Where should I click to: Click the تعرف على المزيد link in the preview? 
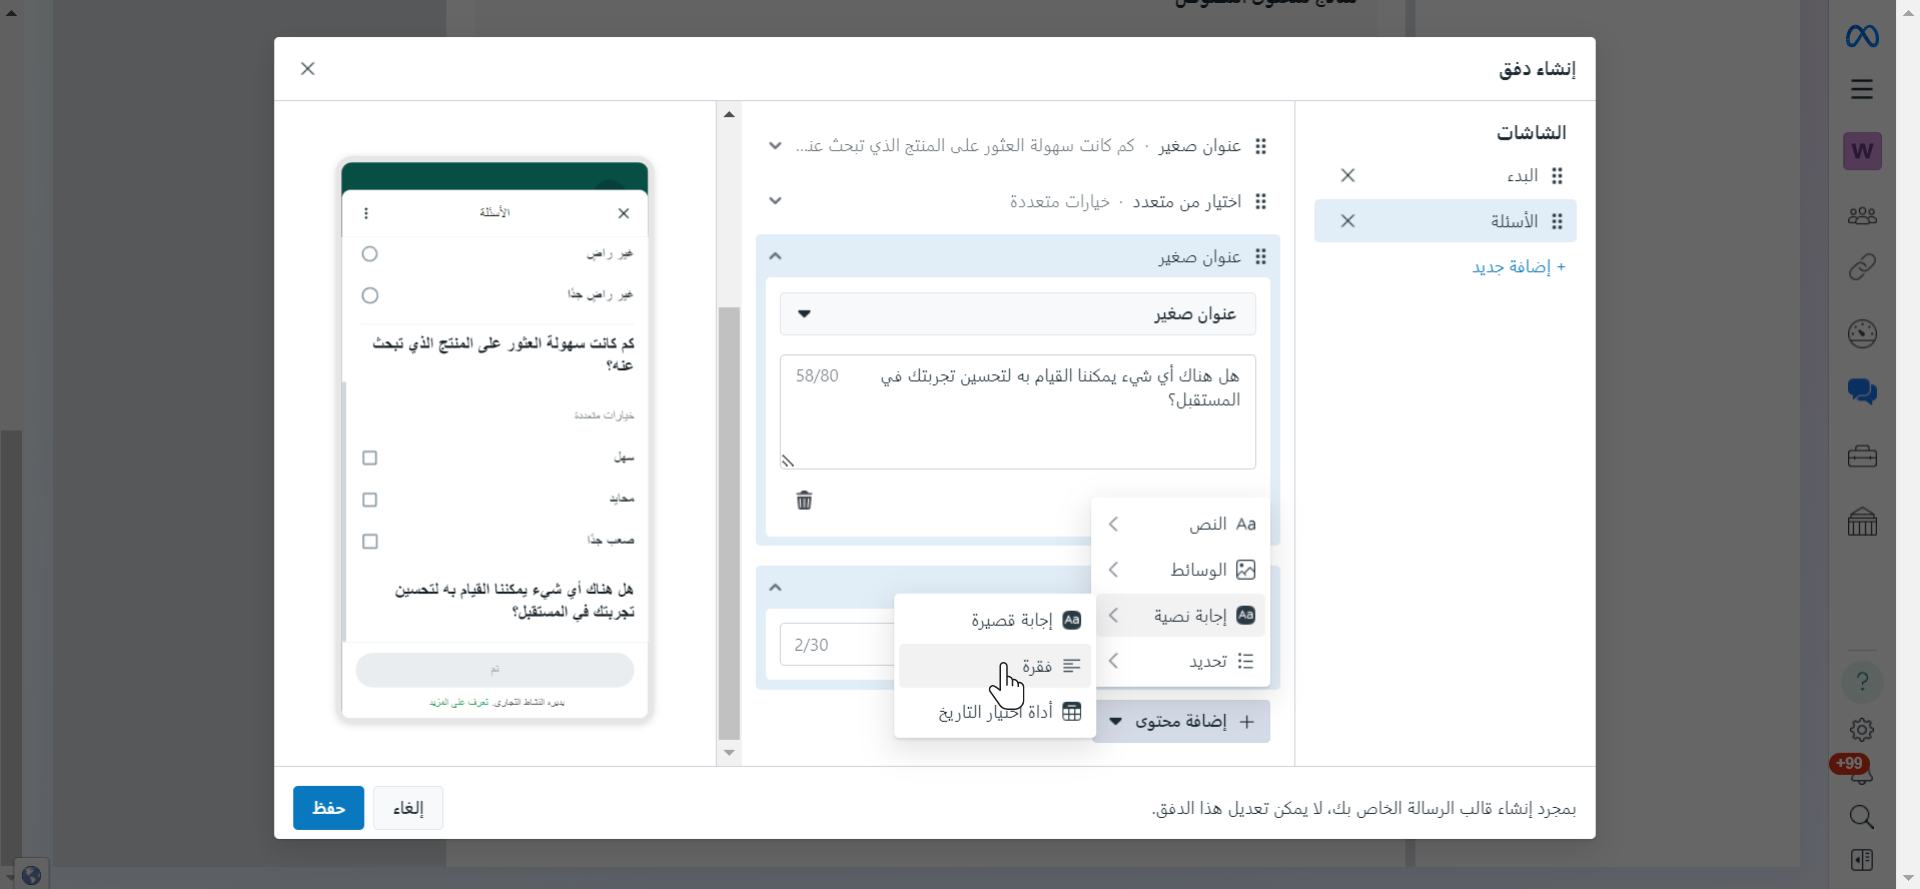[459, 703]
